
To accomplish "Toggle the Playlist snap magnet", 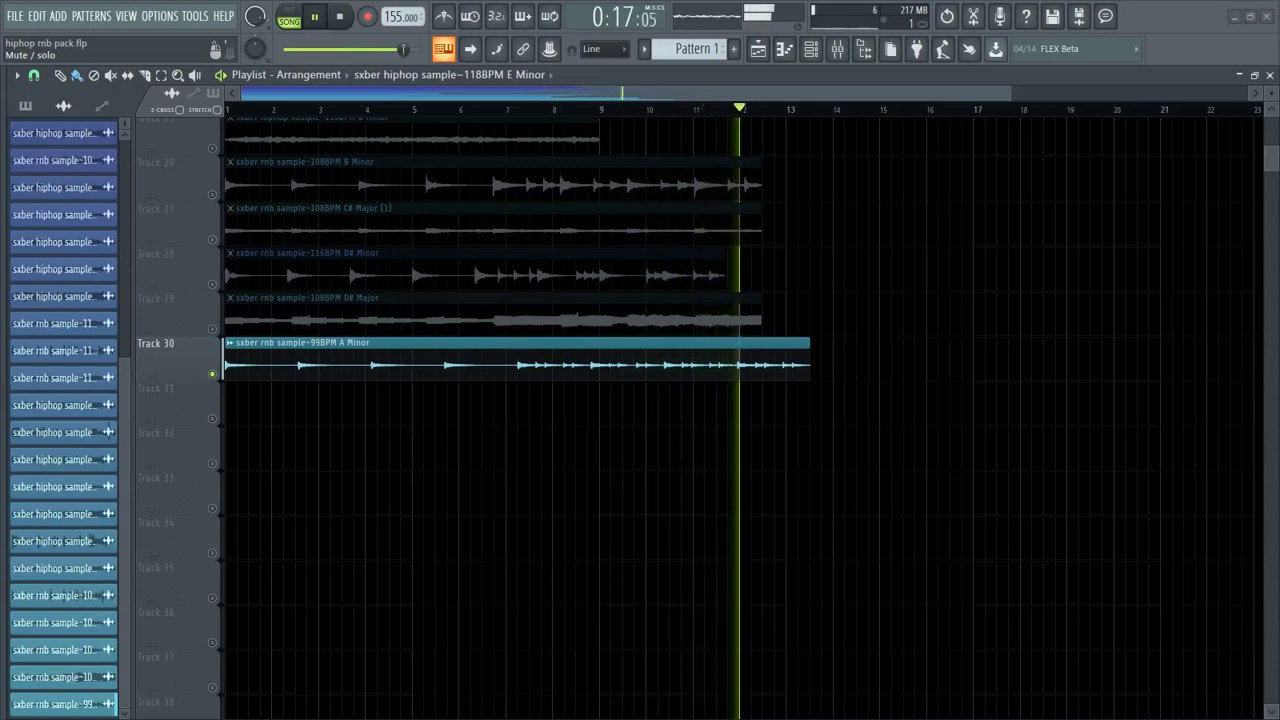I will [34, 75].
